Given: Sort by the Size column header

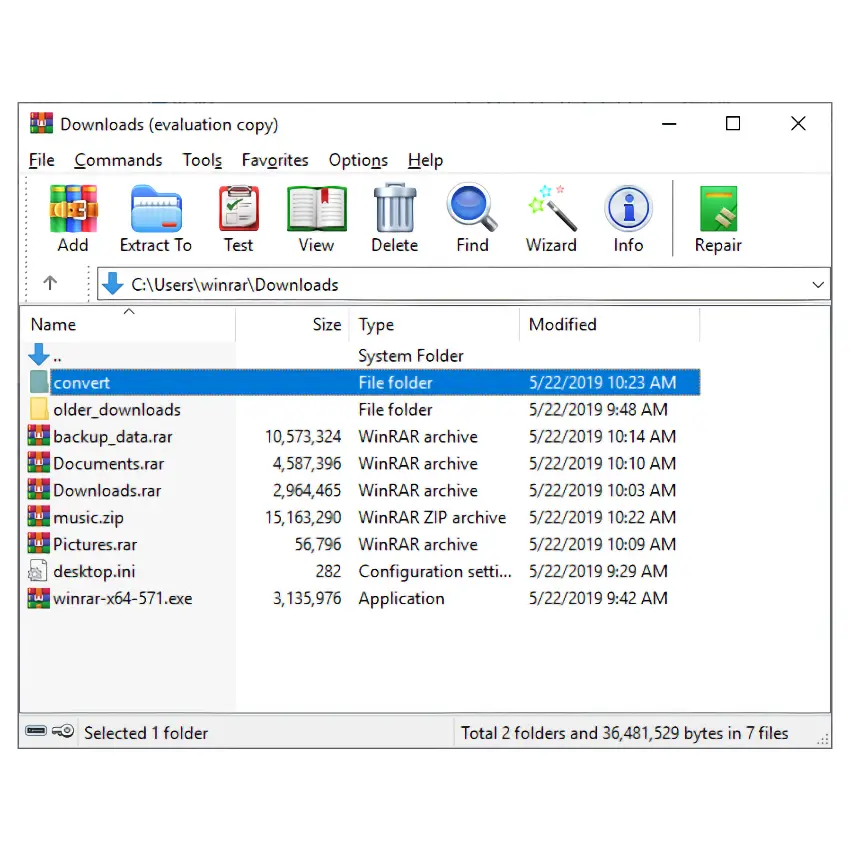Looking at the screenshot, I should [293, 324].
